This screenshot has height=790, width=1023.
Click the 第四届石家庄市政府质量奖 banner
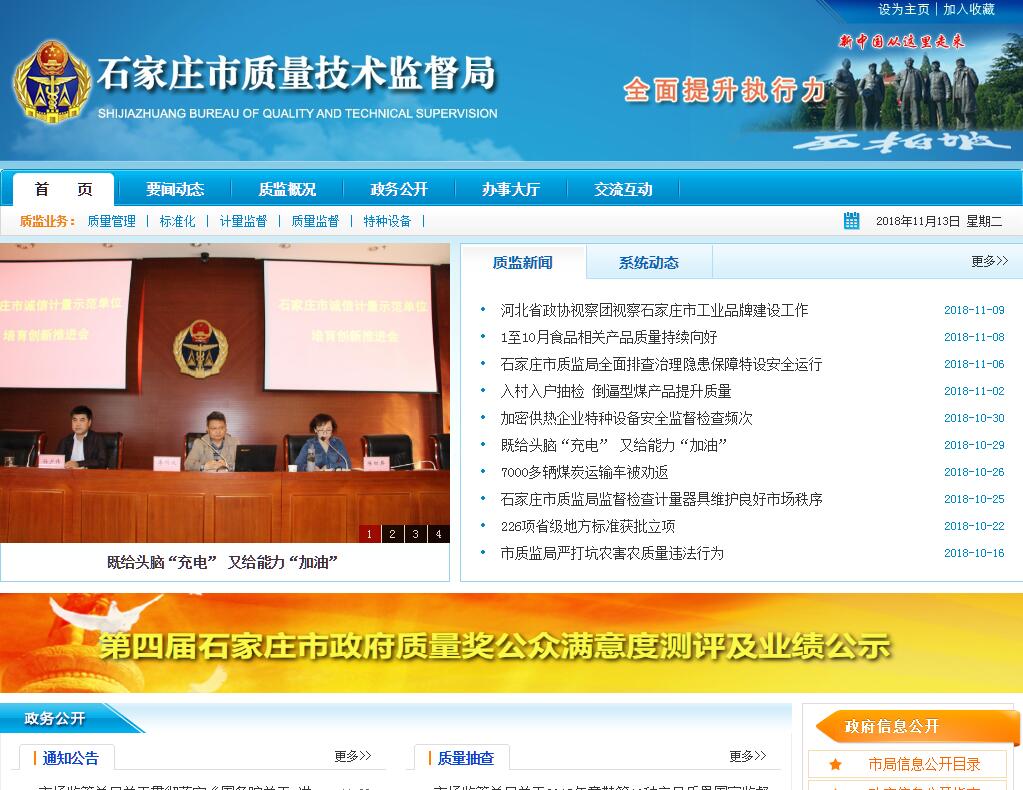coord(511,643)
